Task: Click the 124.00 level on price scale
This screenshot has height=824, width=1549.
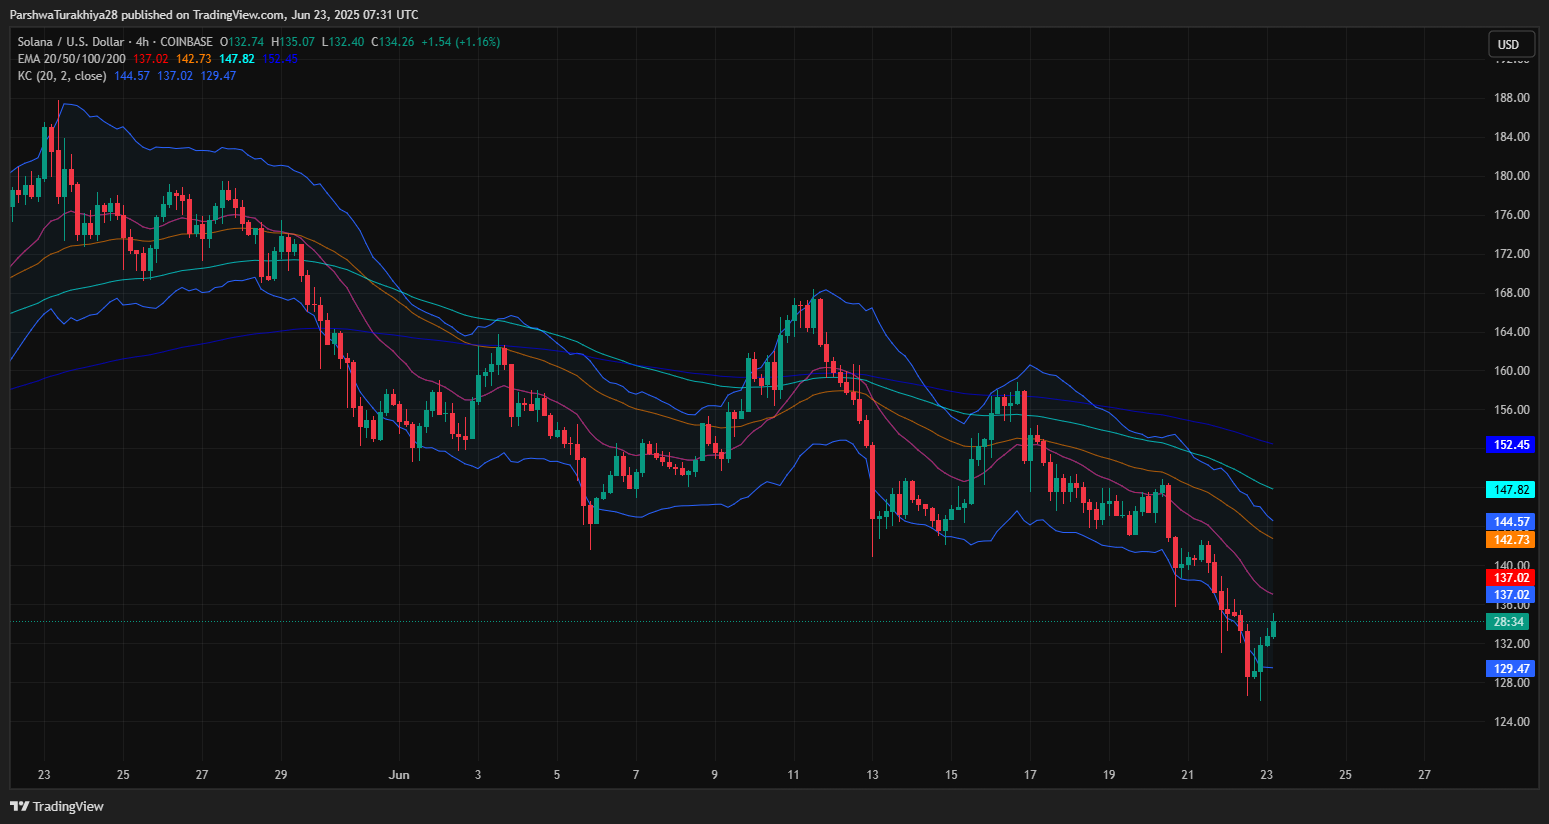Action: (x=1511, y=722)
